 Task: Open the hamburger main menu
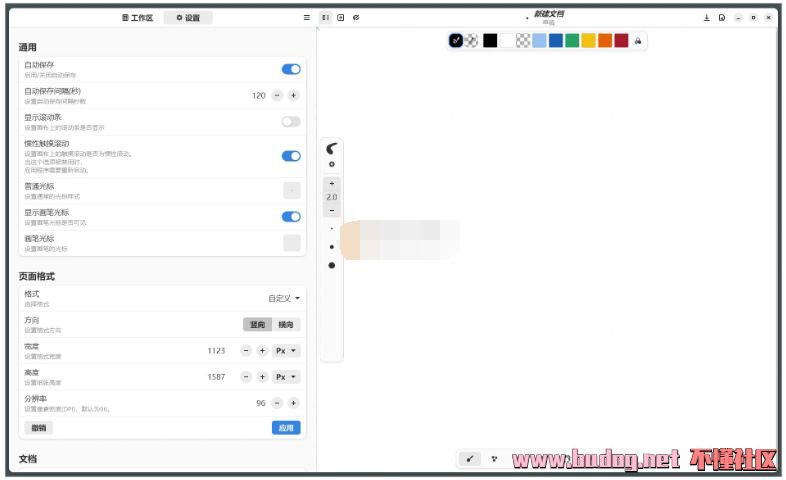pyautogui.click(x=307, y=17)
